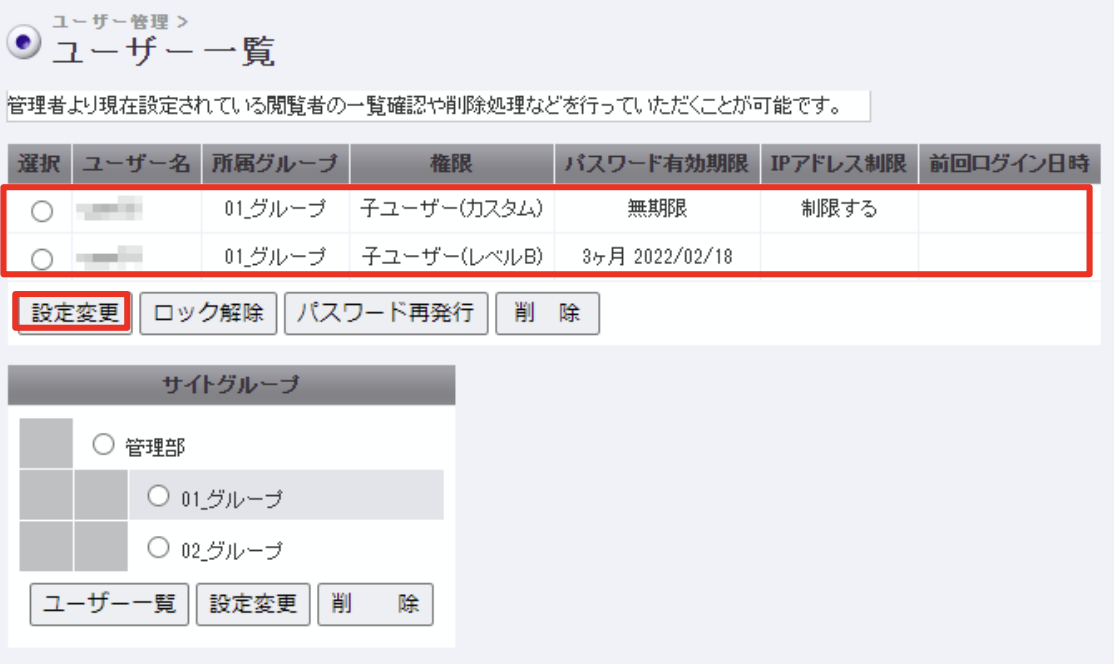The image size is (1114, 664).
Task: Click the サイトグループ panel header
Action: tap(232, 385)
